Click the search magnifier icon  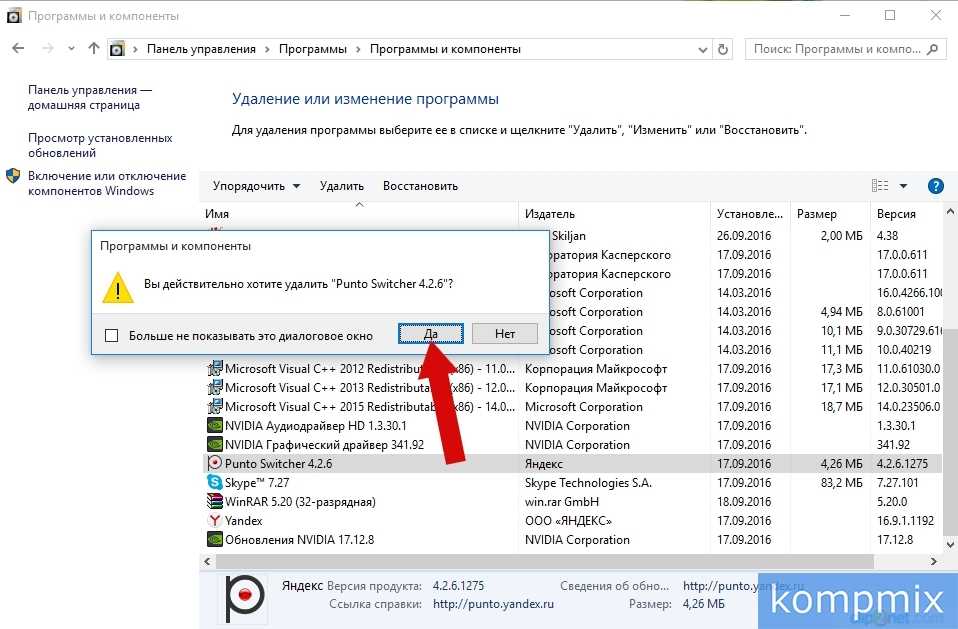pyautogui.click(x=932, y=49)
